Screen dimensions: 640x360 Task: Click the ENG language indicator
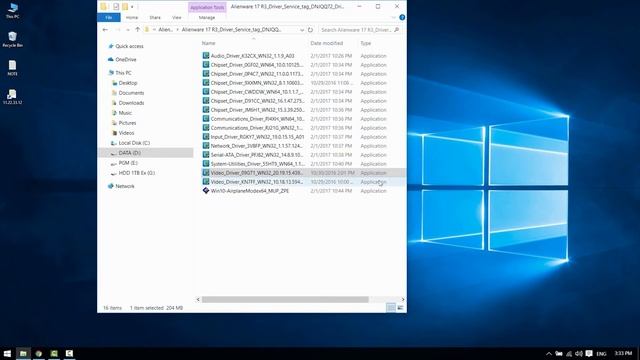tap(601, 354)
